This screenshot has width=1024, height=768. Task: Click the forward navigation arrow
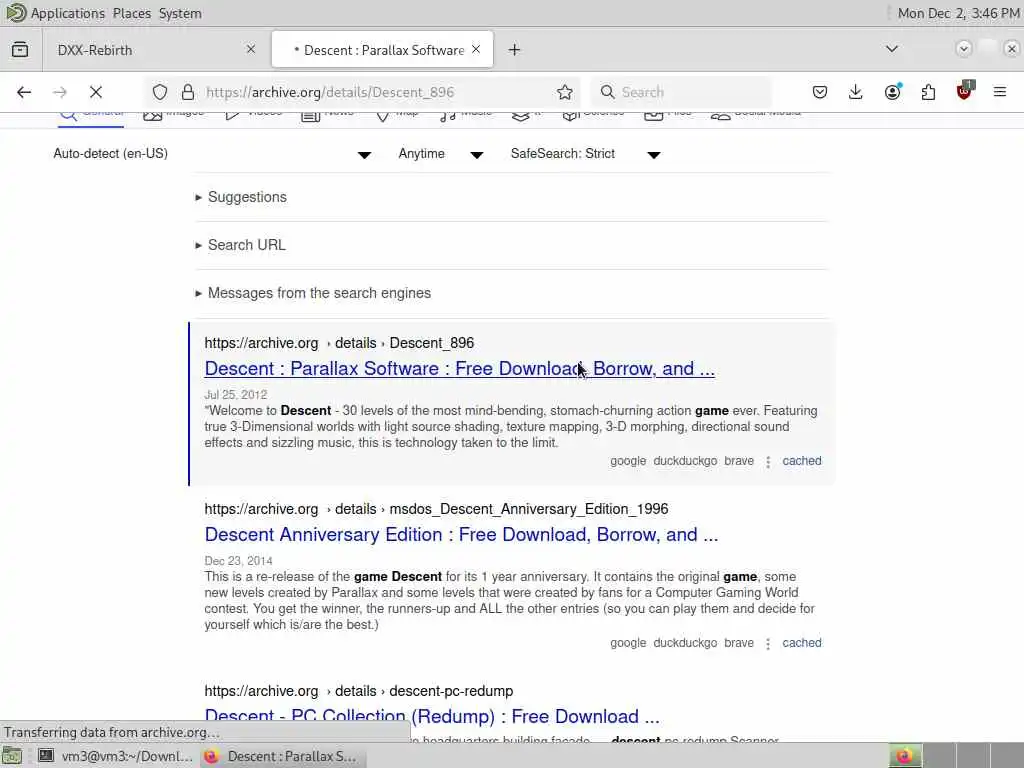point(60,92)
